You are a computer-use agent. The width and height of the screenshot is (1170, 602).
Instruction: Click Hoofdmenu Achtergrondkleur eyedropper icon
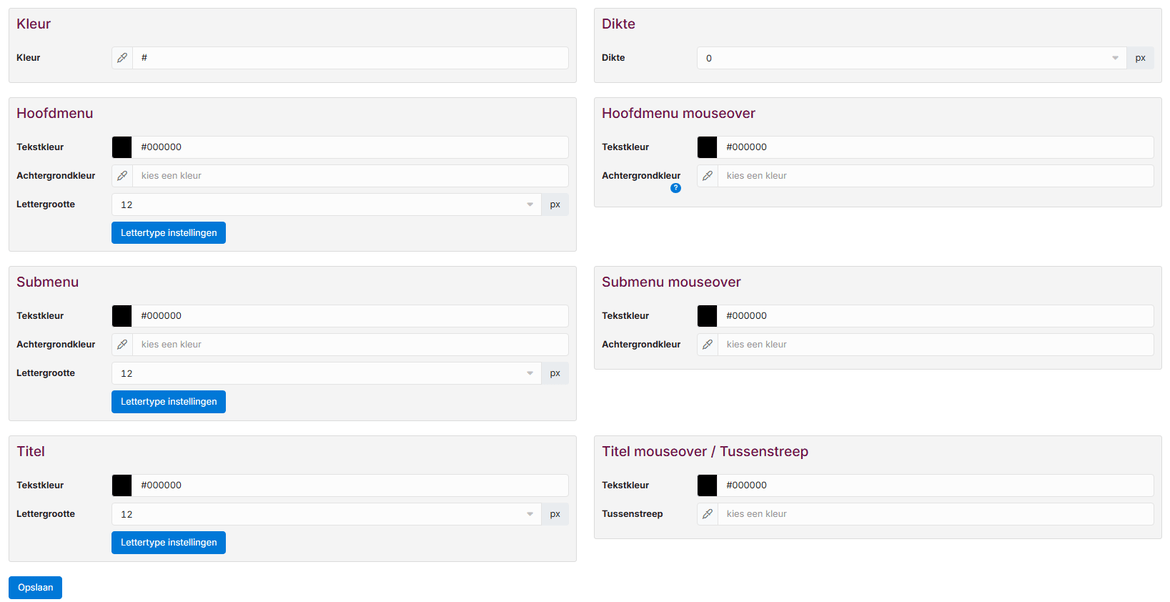click(122, 176)
